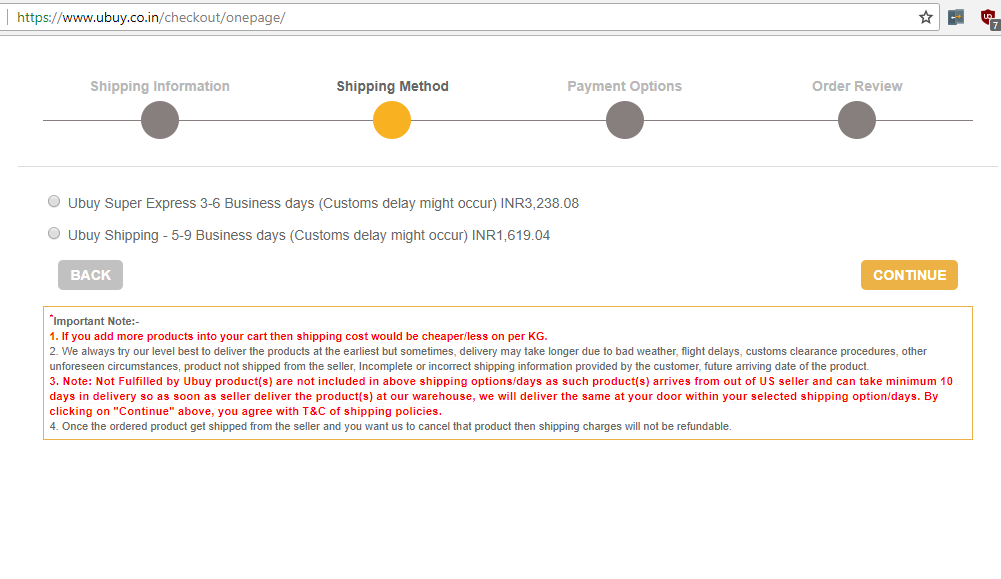
Task: Click the Shipping Method step label
Action: coord(392,86)
